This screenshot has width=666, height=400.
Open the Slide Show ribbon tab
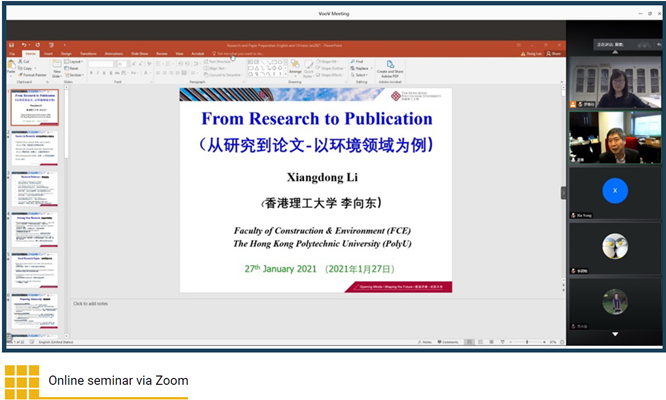point(138,53)
